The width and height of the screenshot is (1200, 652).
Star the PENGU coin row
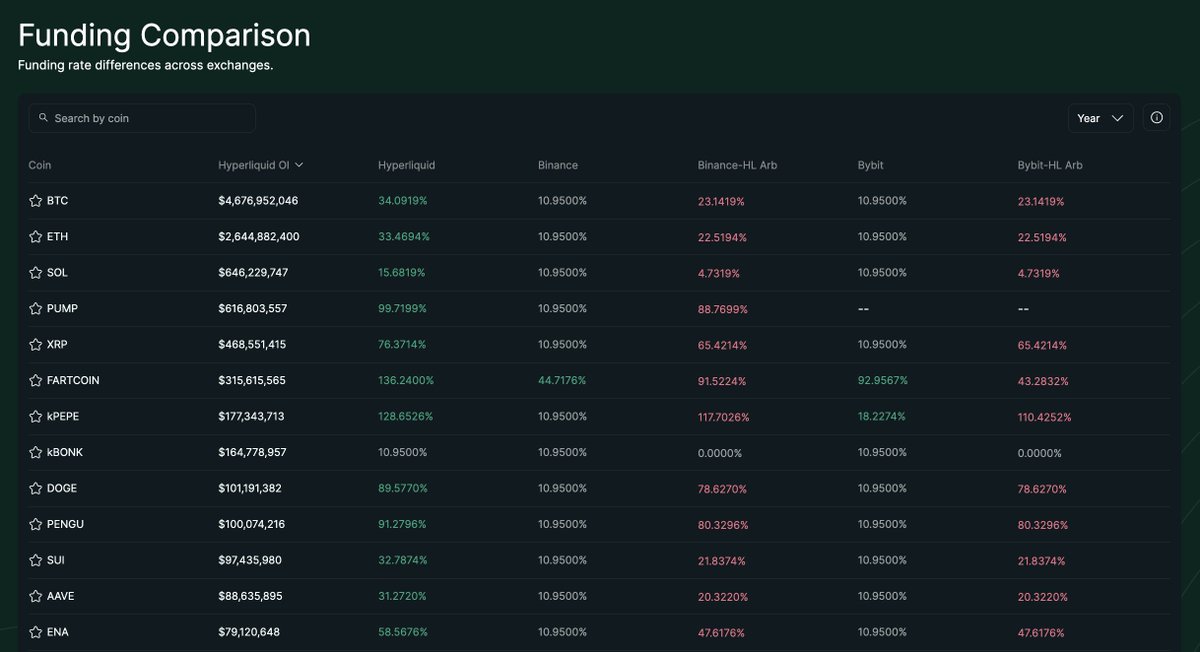click(x=35, y=525)
